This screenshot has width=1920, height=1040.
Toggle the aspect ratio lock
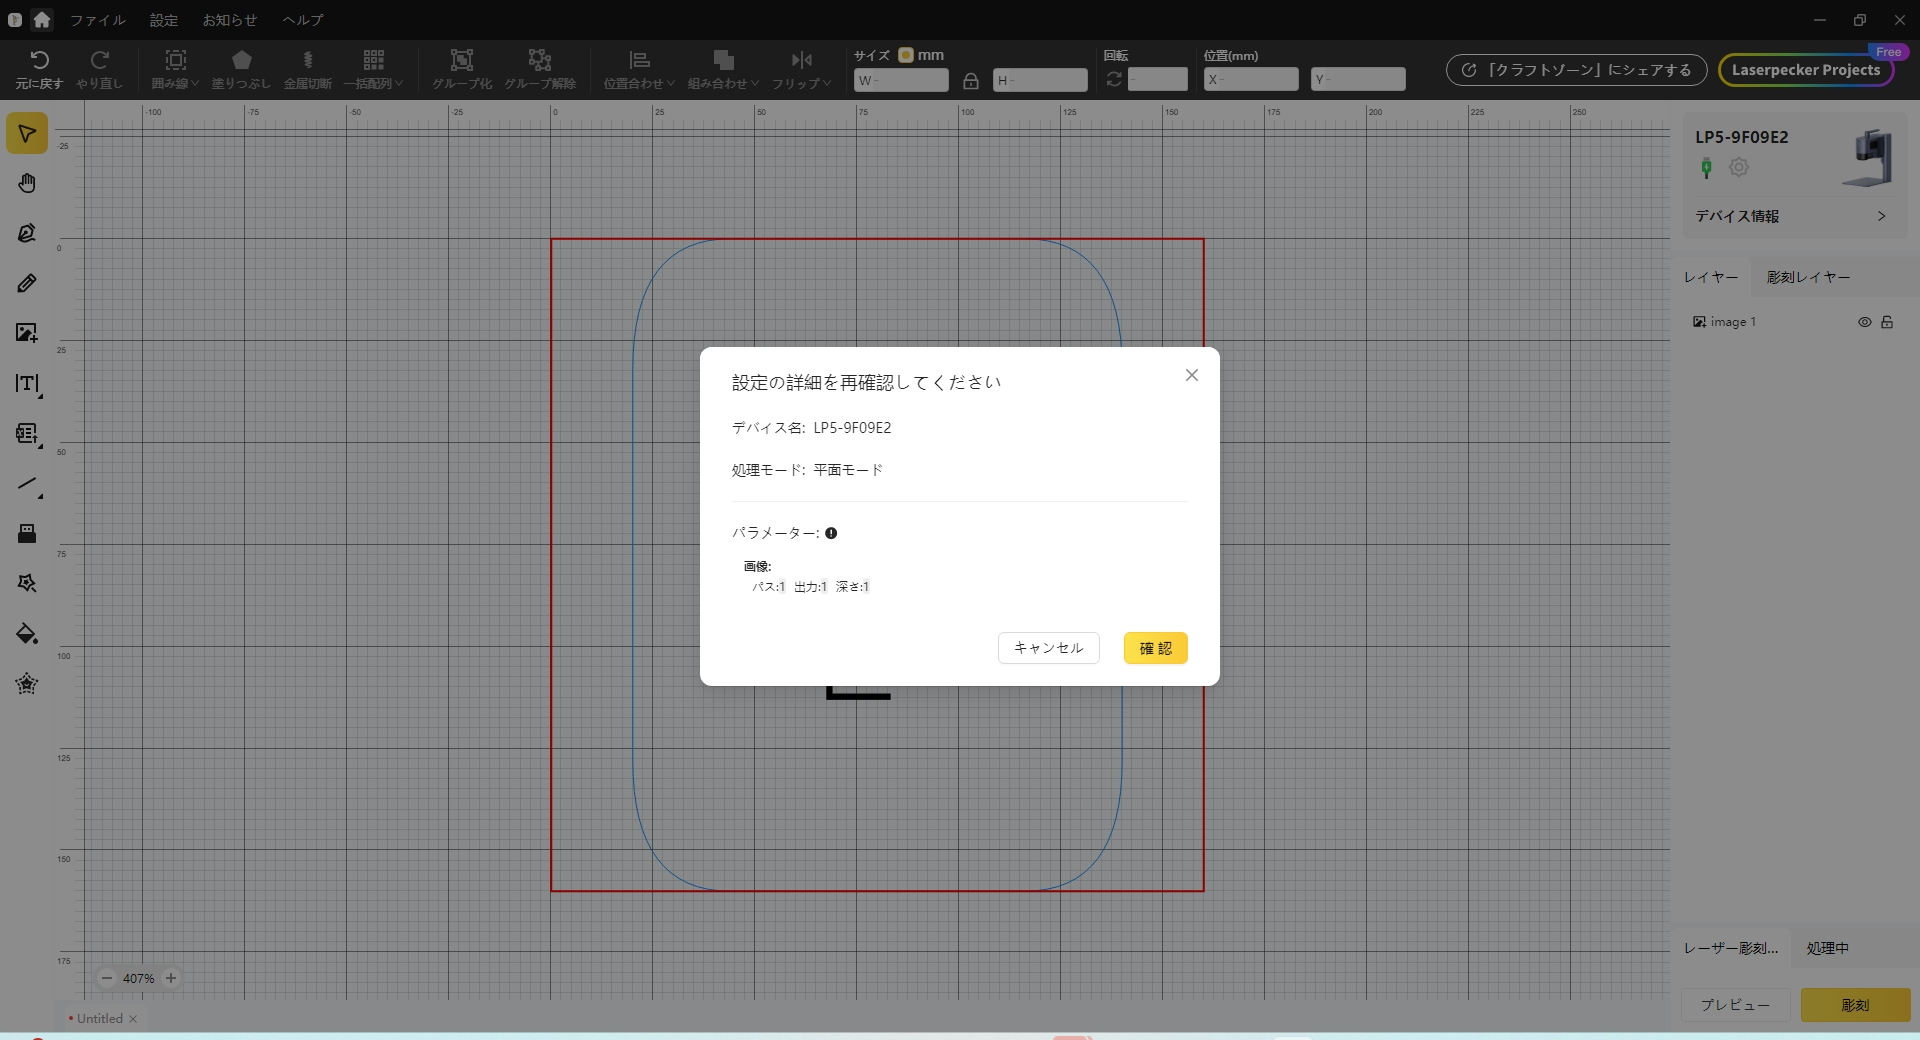970,81
